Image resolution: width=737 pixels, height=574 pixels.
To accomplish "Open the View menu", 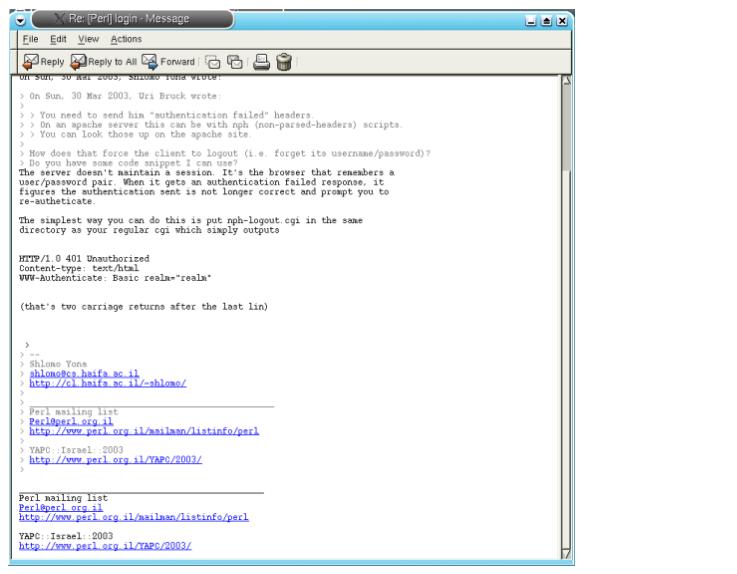I will click(87, 39).
